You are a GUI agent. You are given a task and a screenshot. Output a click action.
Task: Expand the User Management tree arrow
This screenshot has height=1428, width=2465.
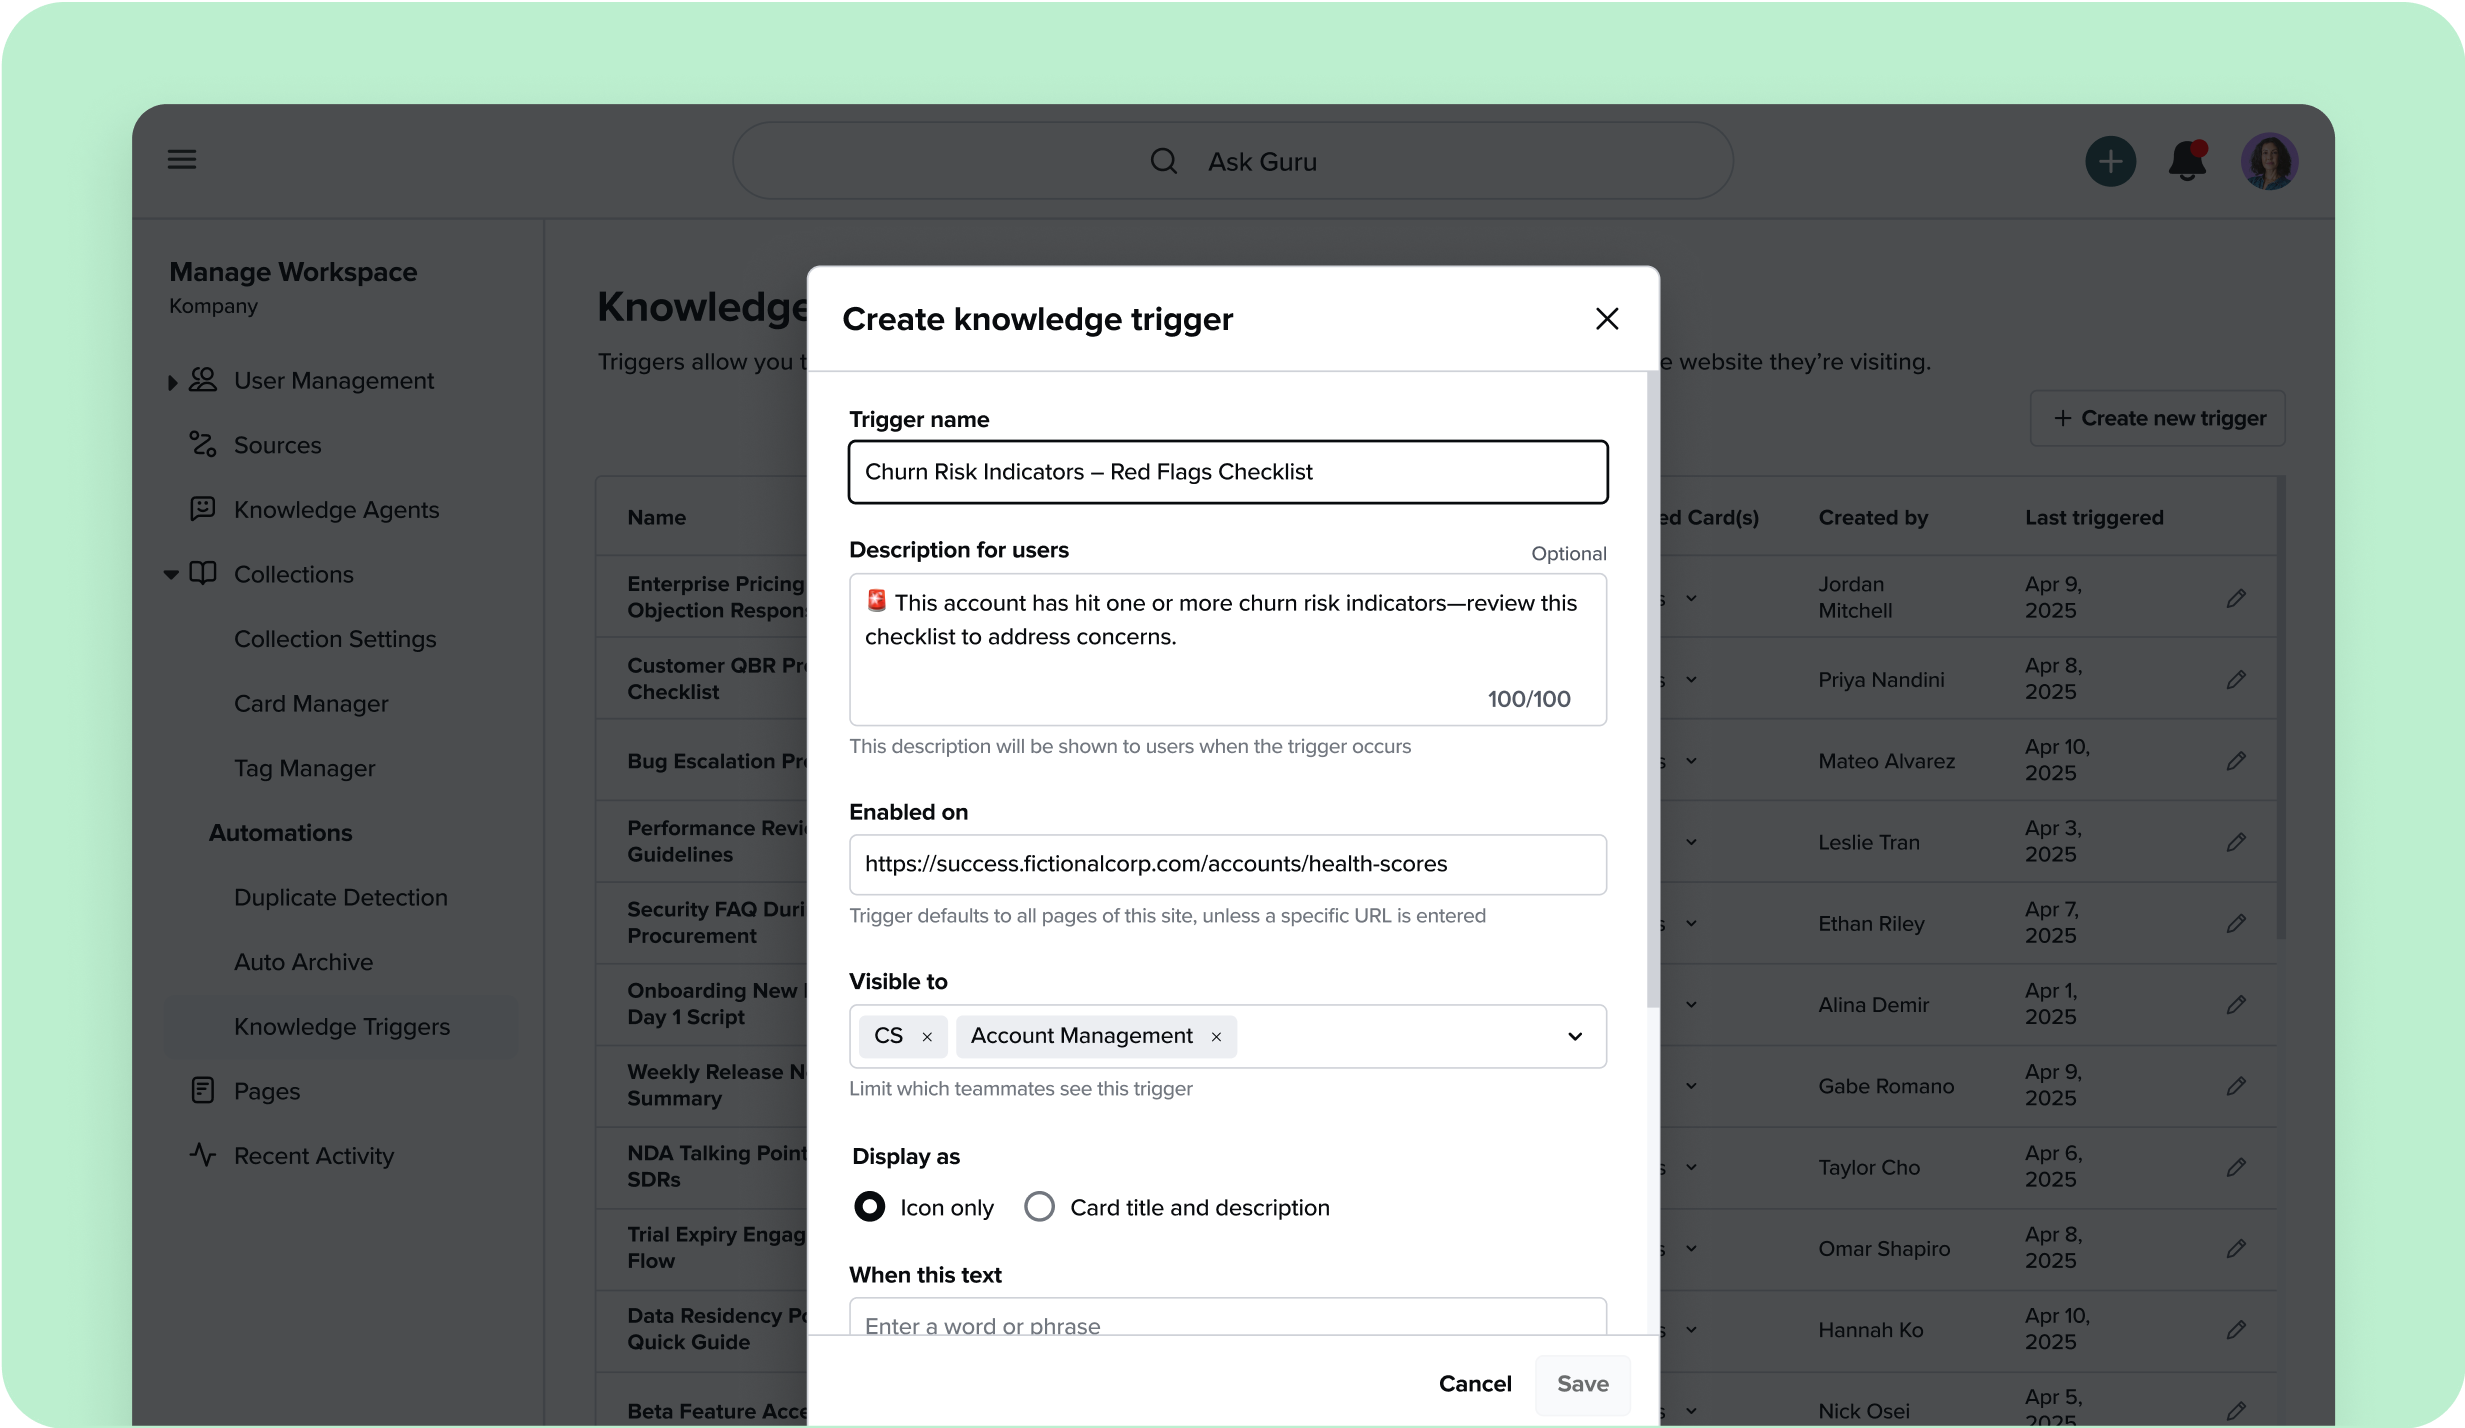pos(172,382)
